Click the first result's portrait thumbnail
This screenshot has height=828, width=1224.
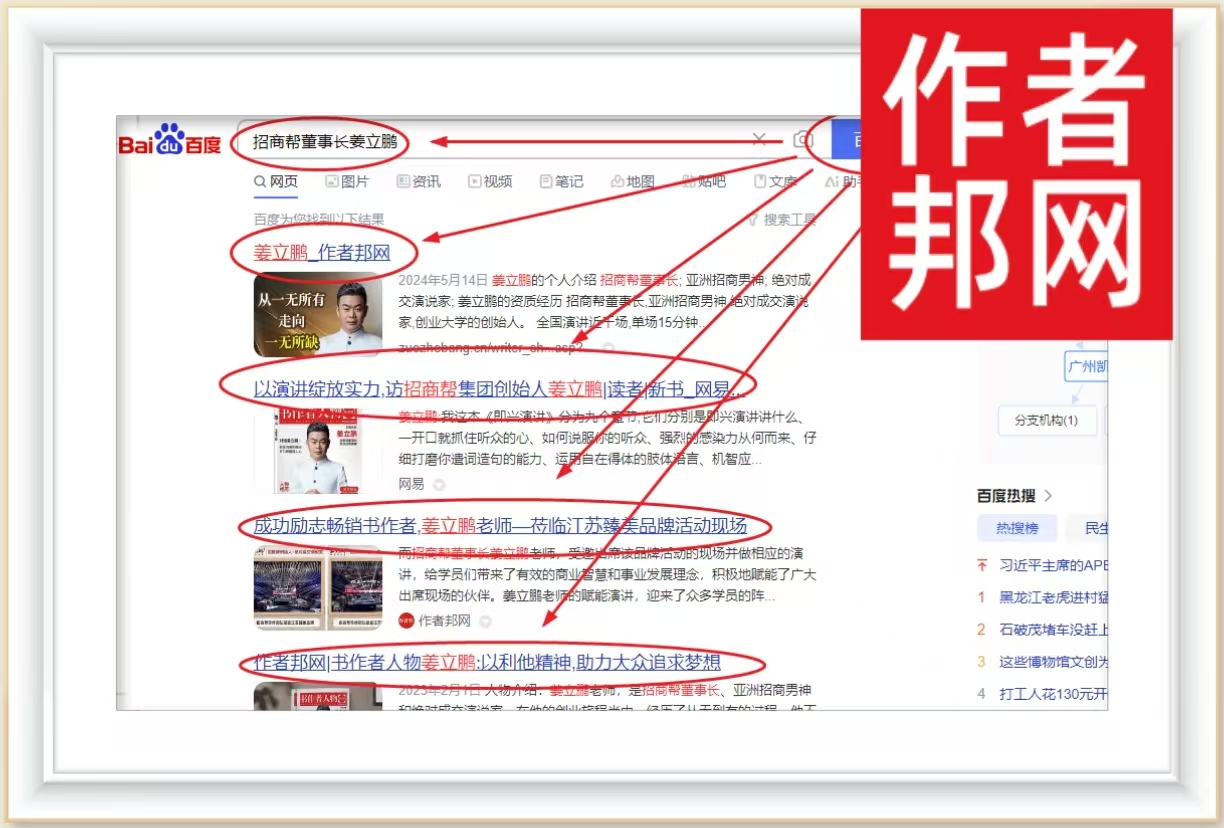point(317,314)
